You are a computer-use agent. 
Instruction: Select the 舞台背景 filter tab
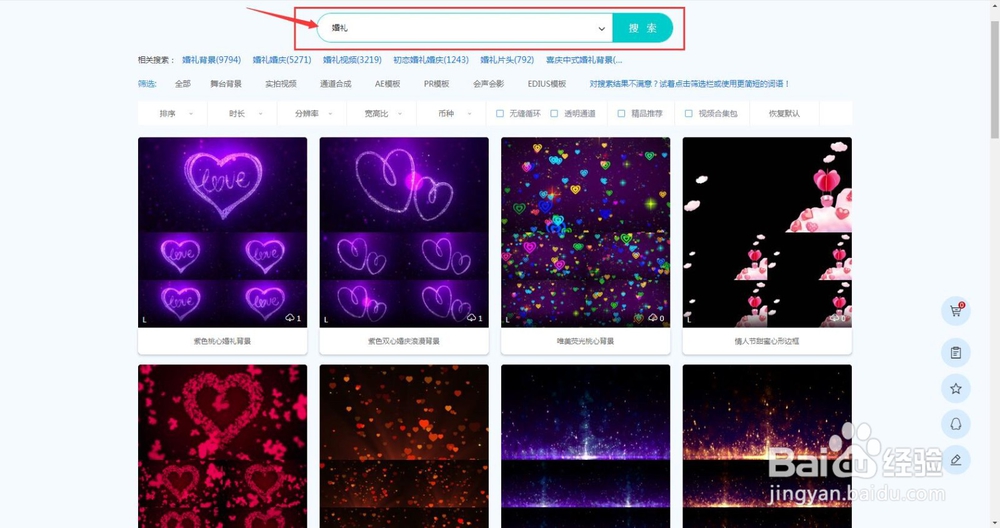[226, 84]
